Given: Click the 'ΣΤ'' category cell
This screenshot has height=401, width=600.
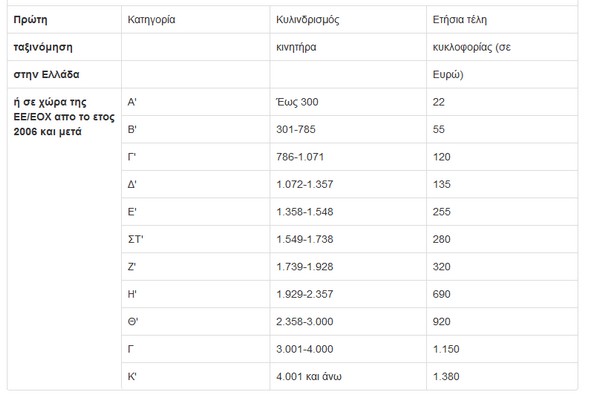Looking at the screenshot, I should (137, 239).
